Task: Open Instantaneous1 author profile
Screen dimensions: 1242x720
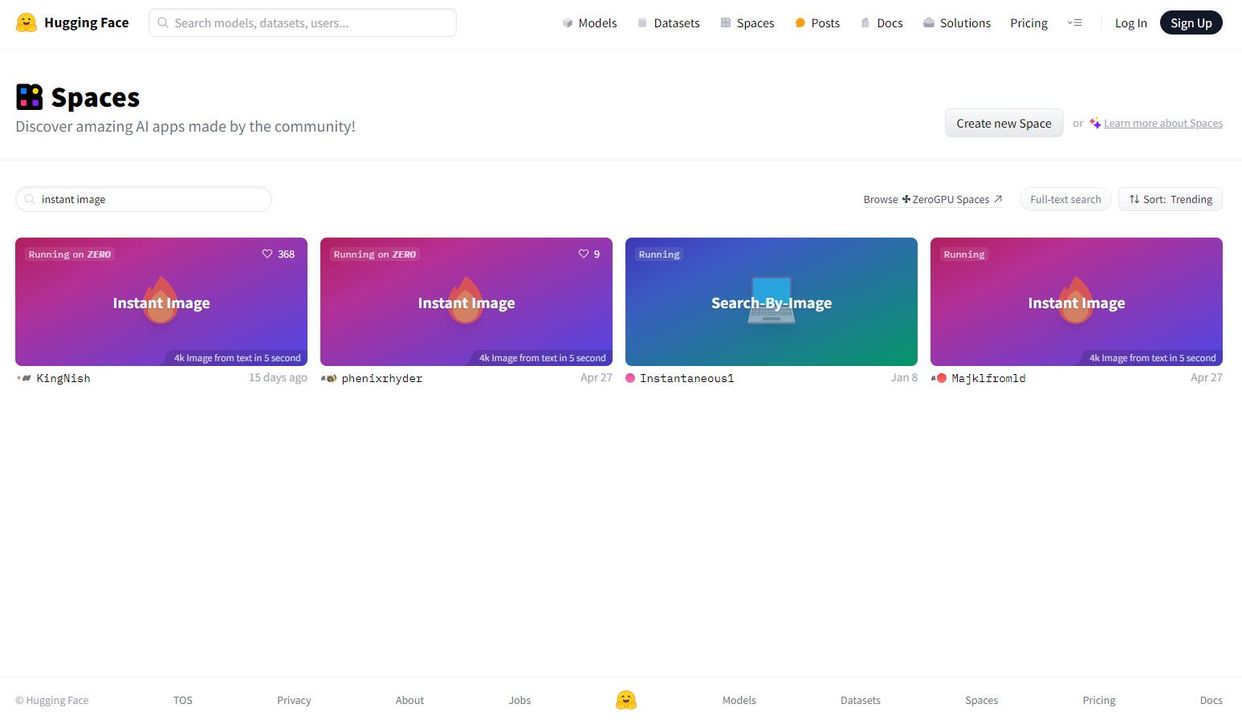Action: tap(687, 378)
